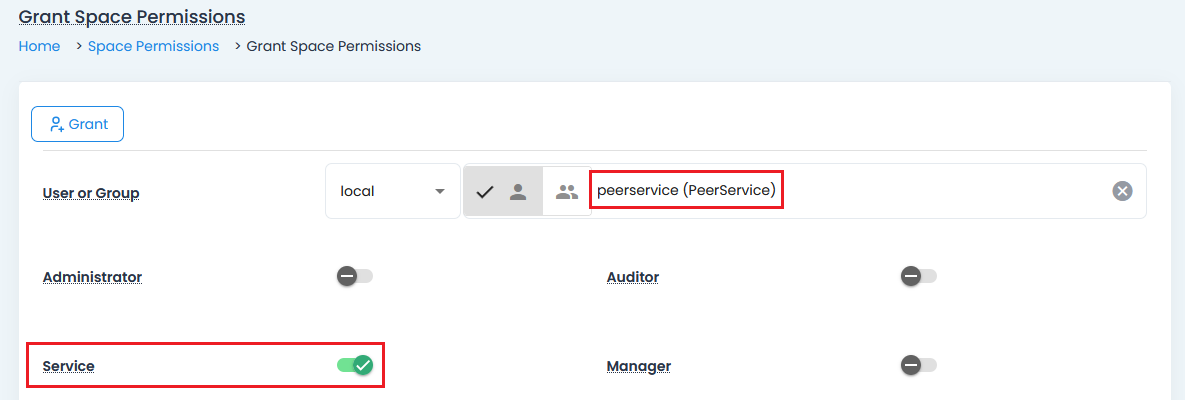Enable the Manager permission toggle
The image size is (1185, 400).
coord(919,365)
